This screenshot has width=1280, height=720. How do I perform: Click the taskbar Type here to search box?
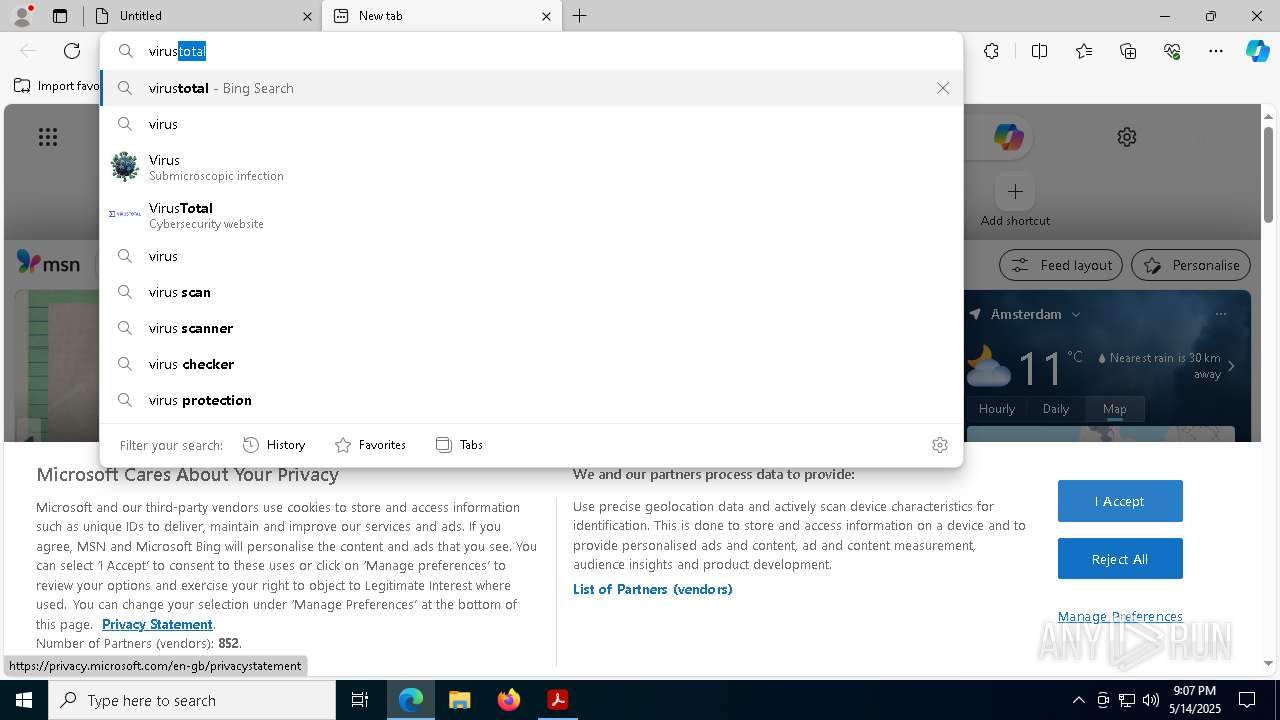(x=192, y=700)
